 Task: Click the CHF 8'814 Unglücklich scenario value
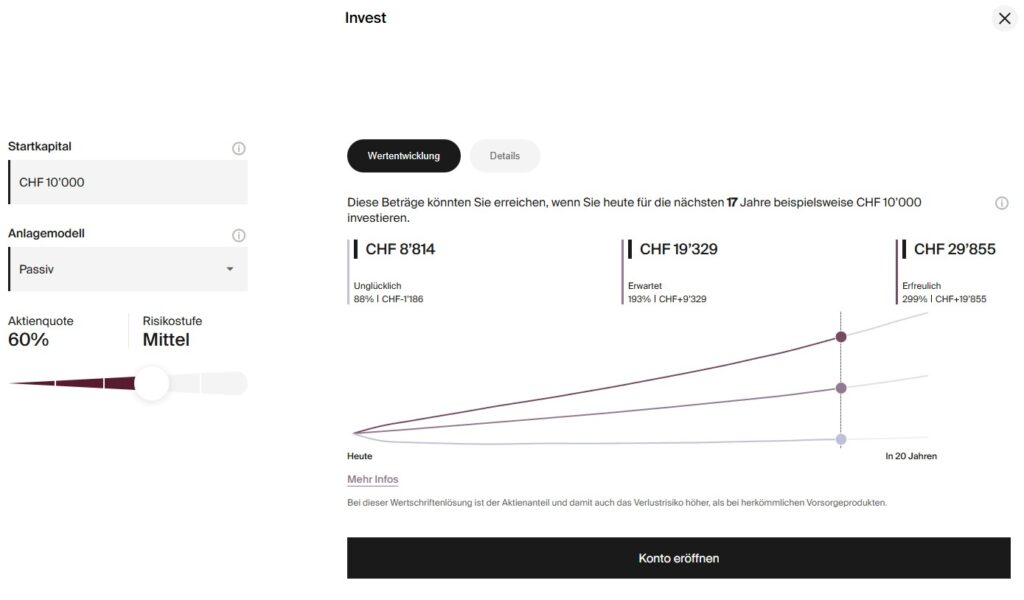click(x=400, y=249)
